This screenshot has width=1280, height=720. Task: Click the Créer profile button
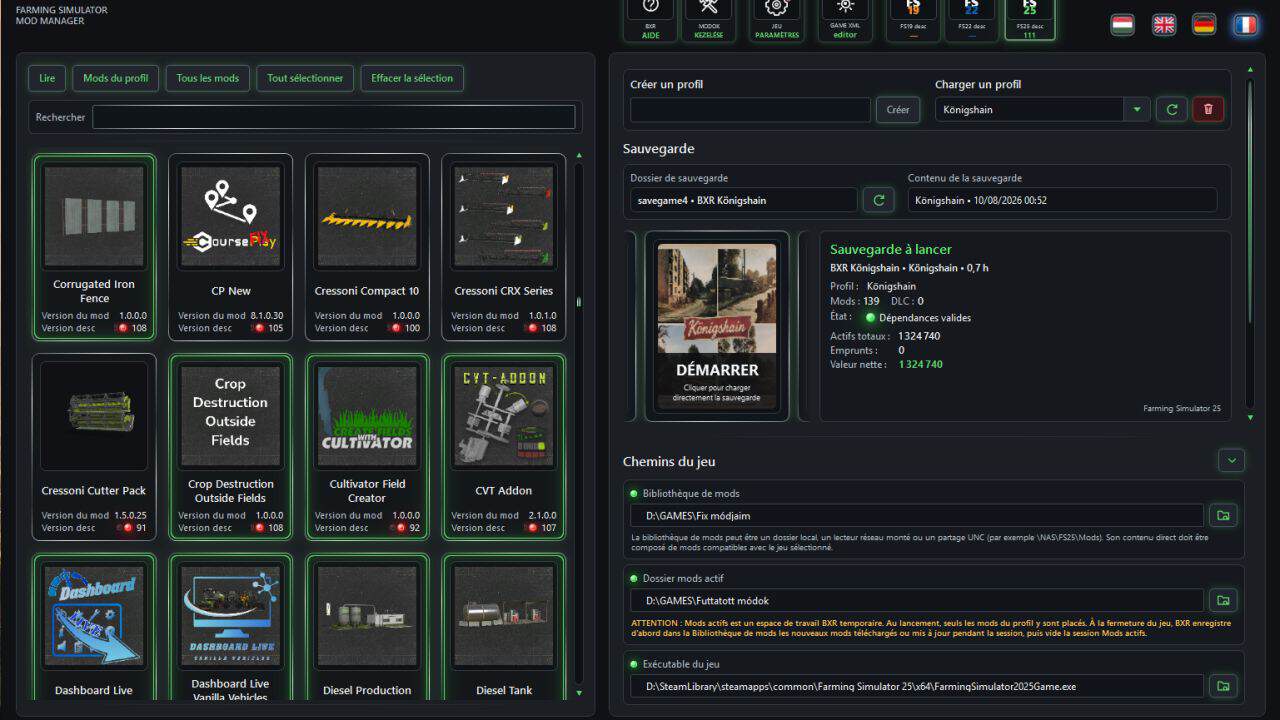[x=898, y=109]
